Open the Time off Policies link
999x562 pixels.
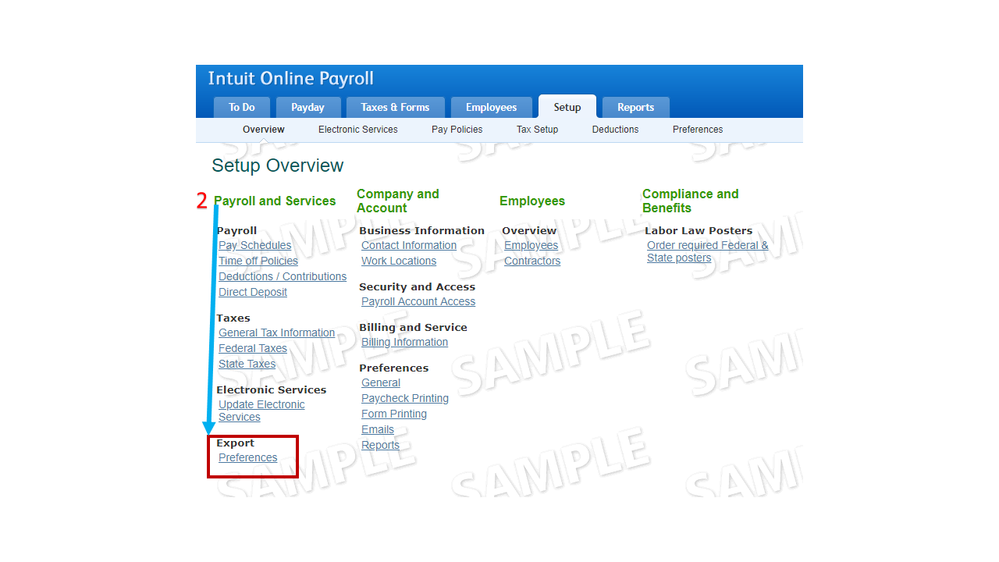point(258,261)
